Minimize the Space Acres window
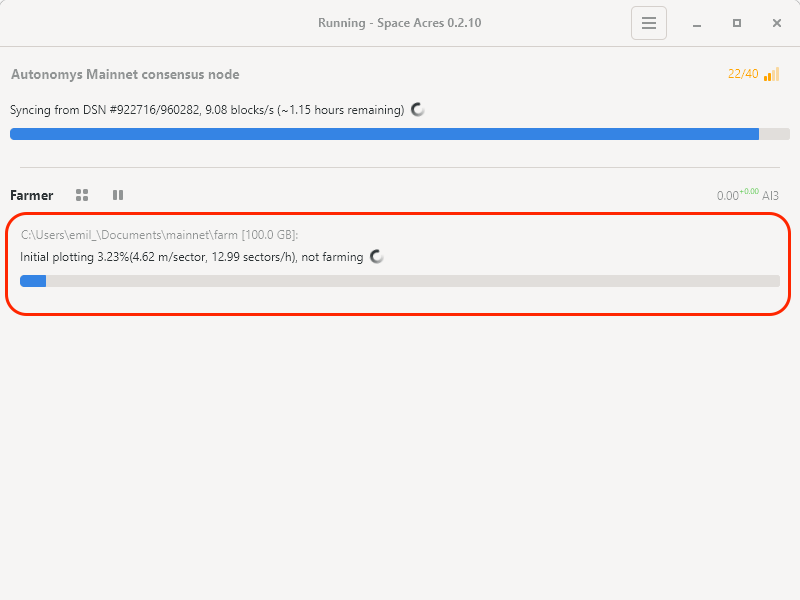 click(697, 23)
